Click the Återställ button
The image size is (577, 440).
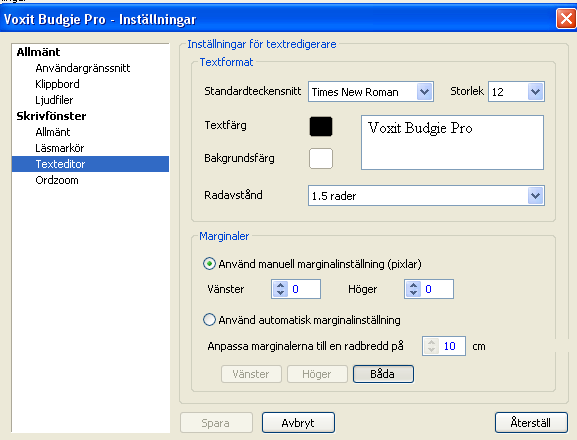coord(531,423)
